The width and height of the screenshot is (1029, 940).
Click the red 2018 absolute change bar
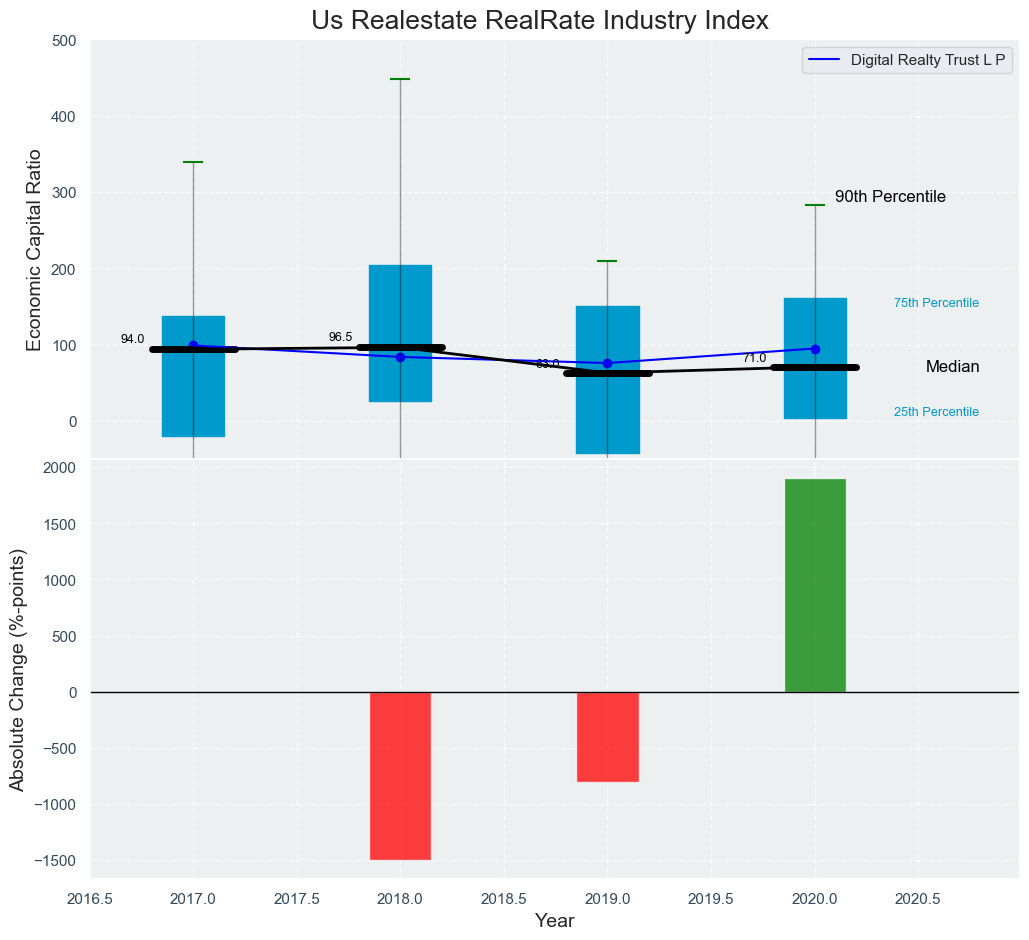pos(400,775)
